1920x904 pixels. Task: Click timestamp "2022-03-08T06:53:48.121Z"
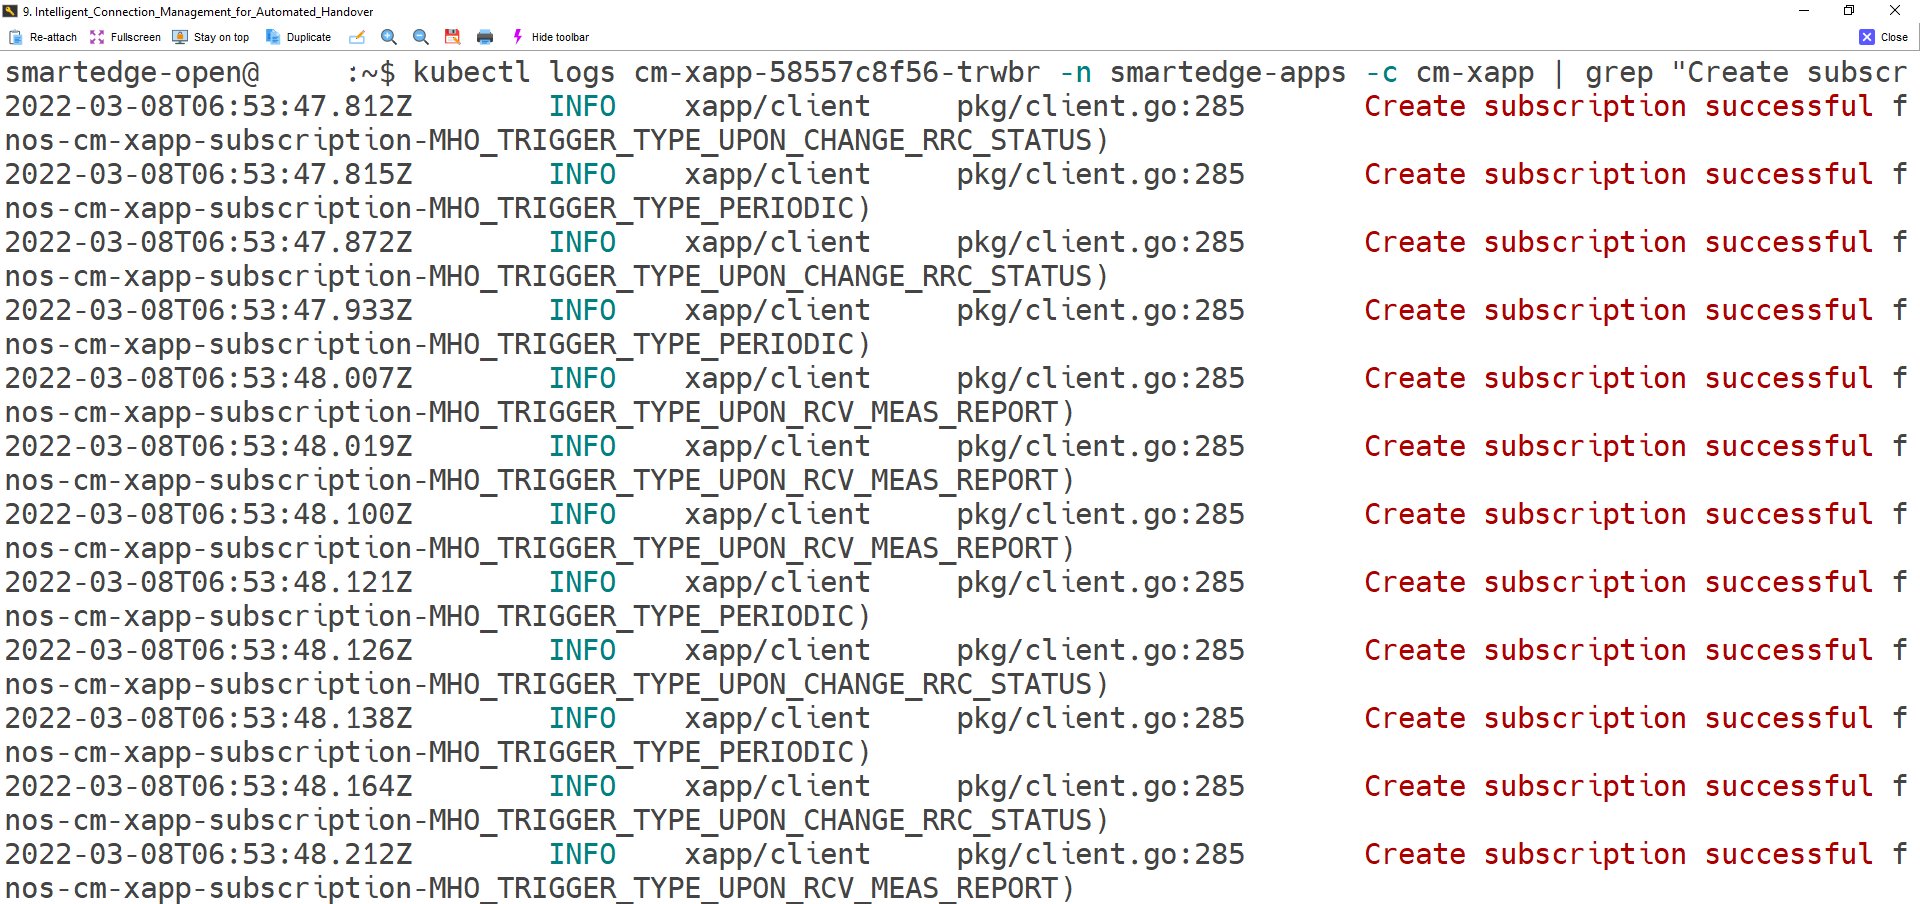(209, 583)
